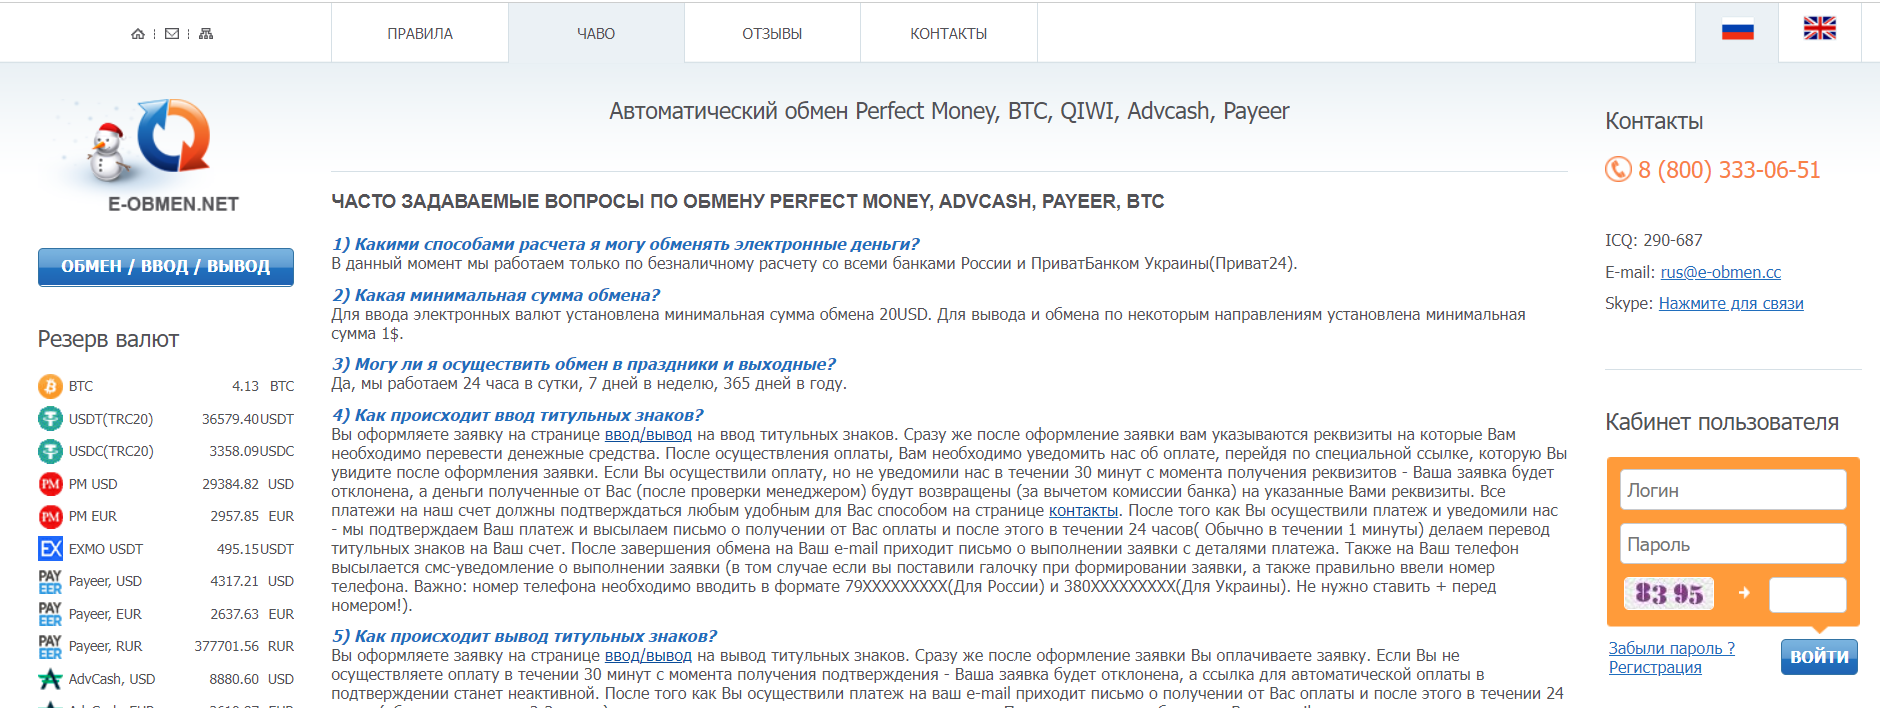Open the rus@e-obmen.cc email link
This screenshot has width=1880, height=708.
click(x=1721, y=272)
